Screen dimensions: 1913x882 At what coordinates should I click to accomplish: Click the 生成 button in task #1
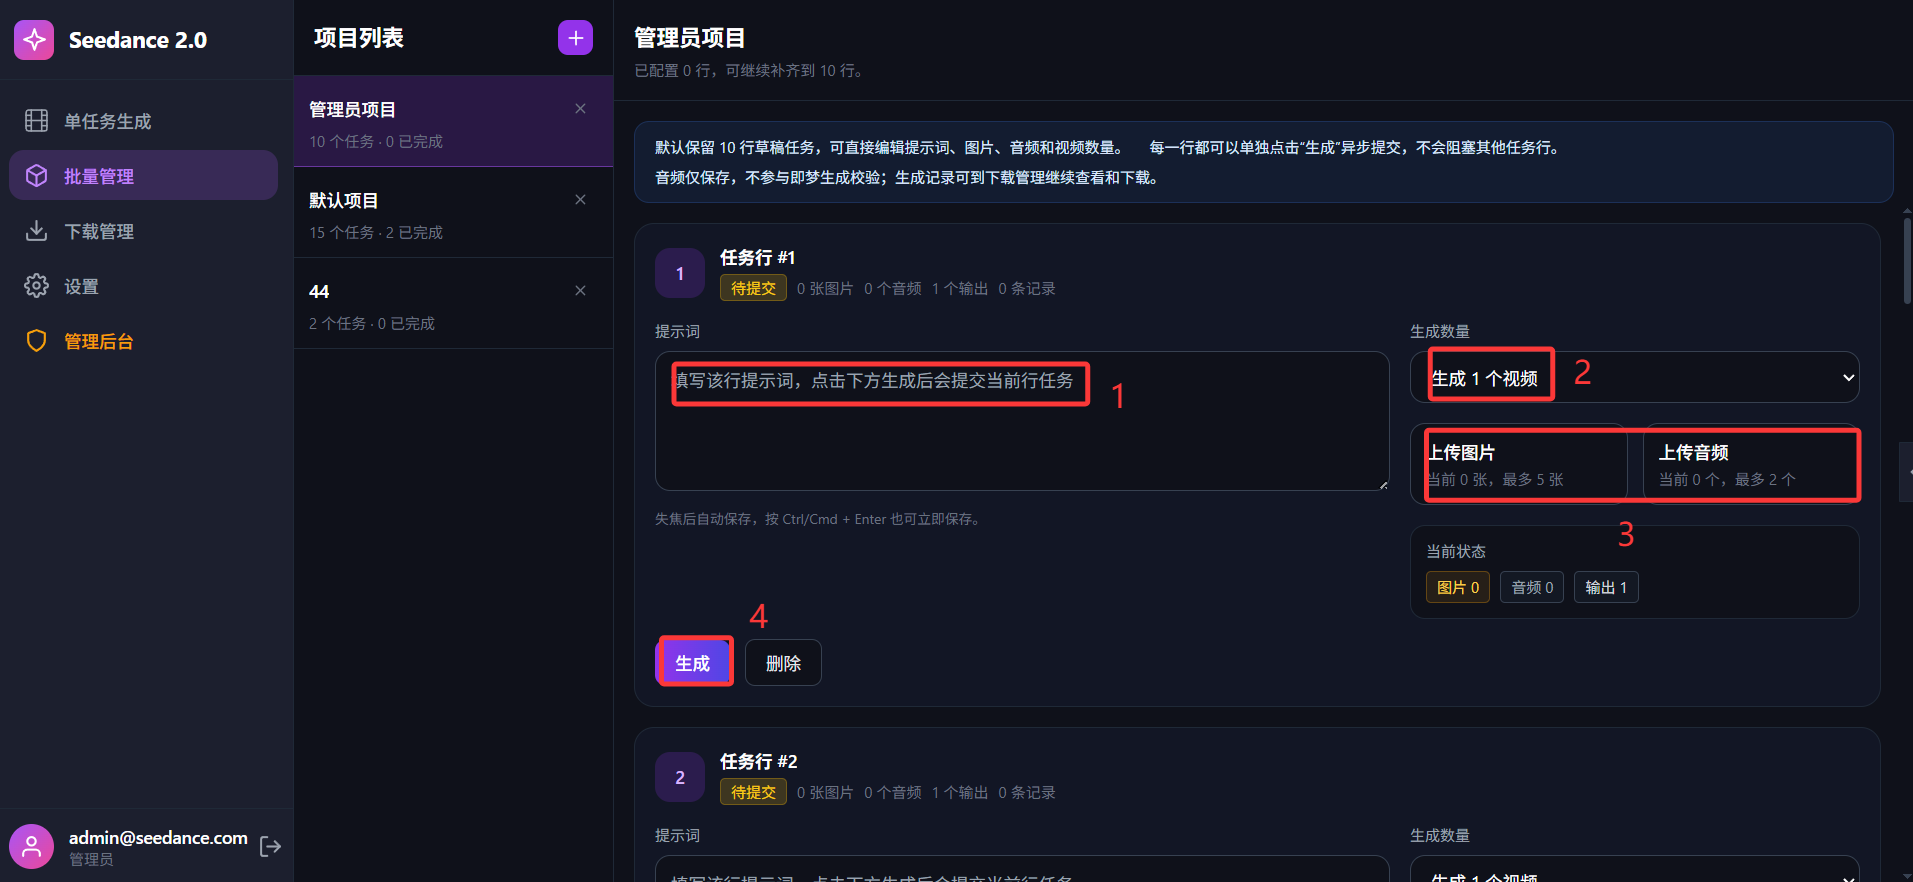tap(693, 663)
